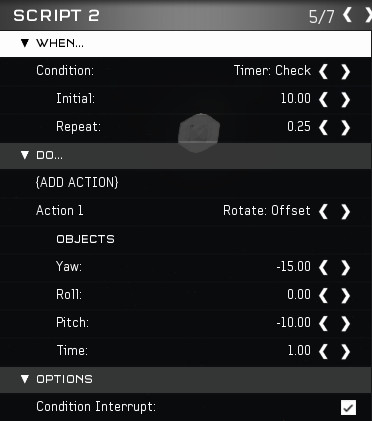The width and height of the screenshot is (372, 421).
Task: Increase Roll value with right arrow
Action: [x=345, y=295]
